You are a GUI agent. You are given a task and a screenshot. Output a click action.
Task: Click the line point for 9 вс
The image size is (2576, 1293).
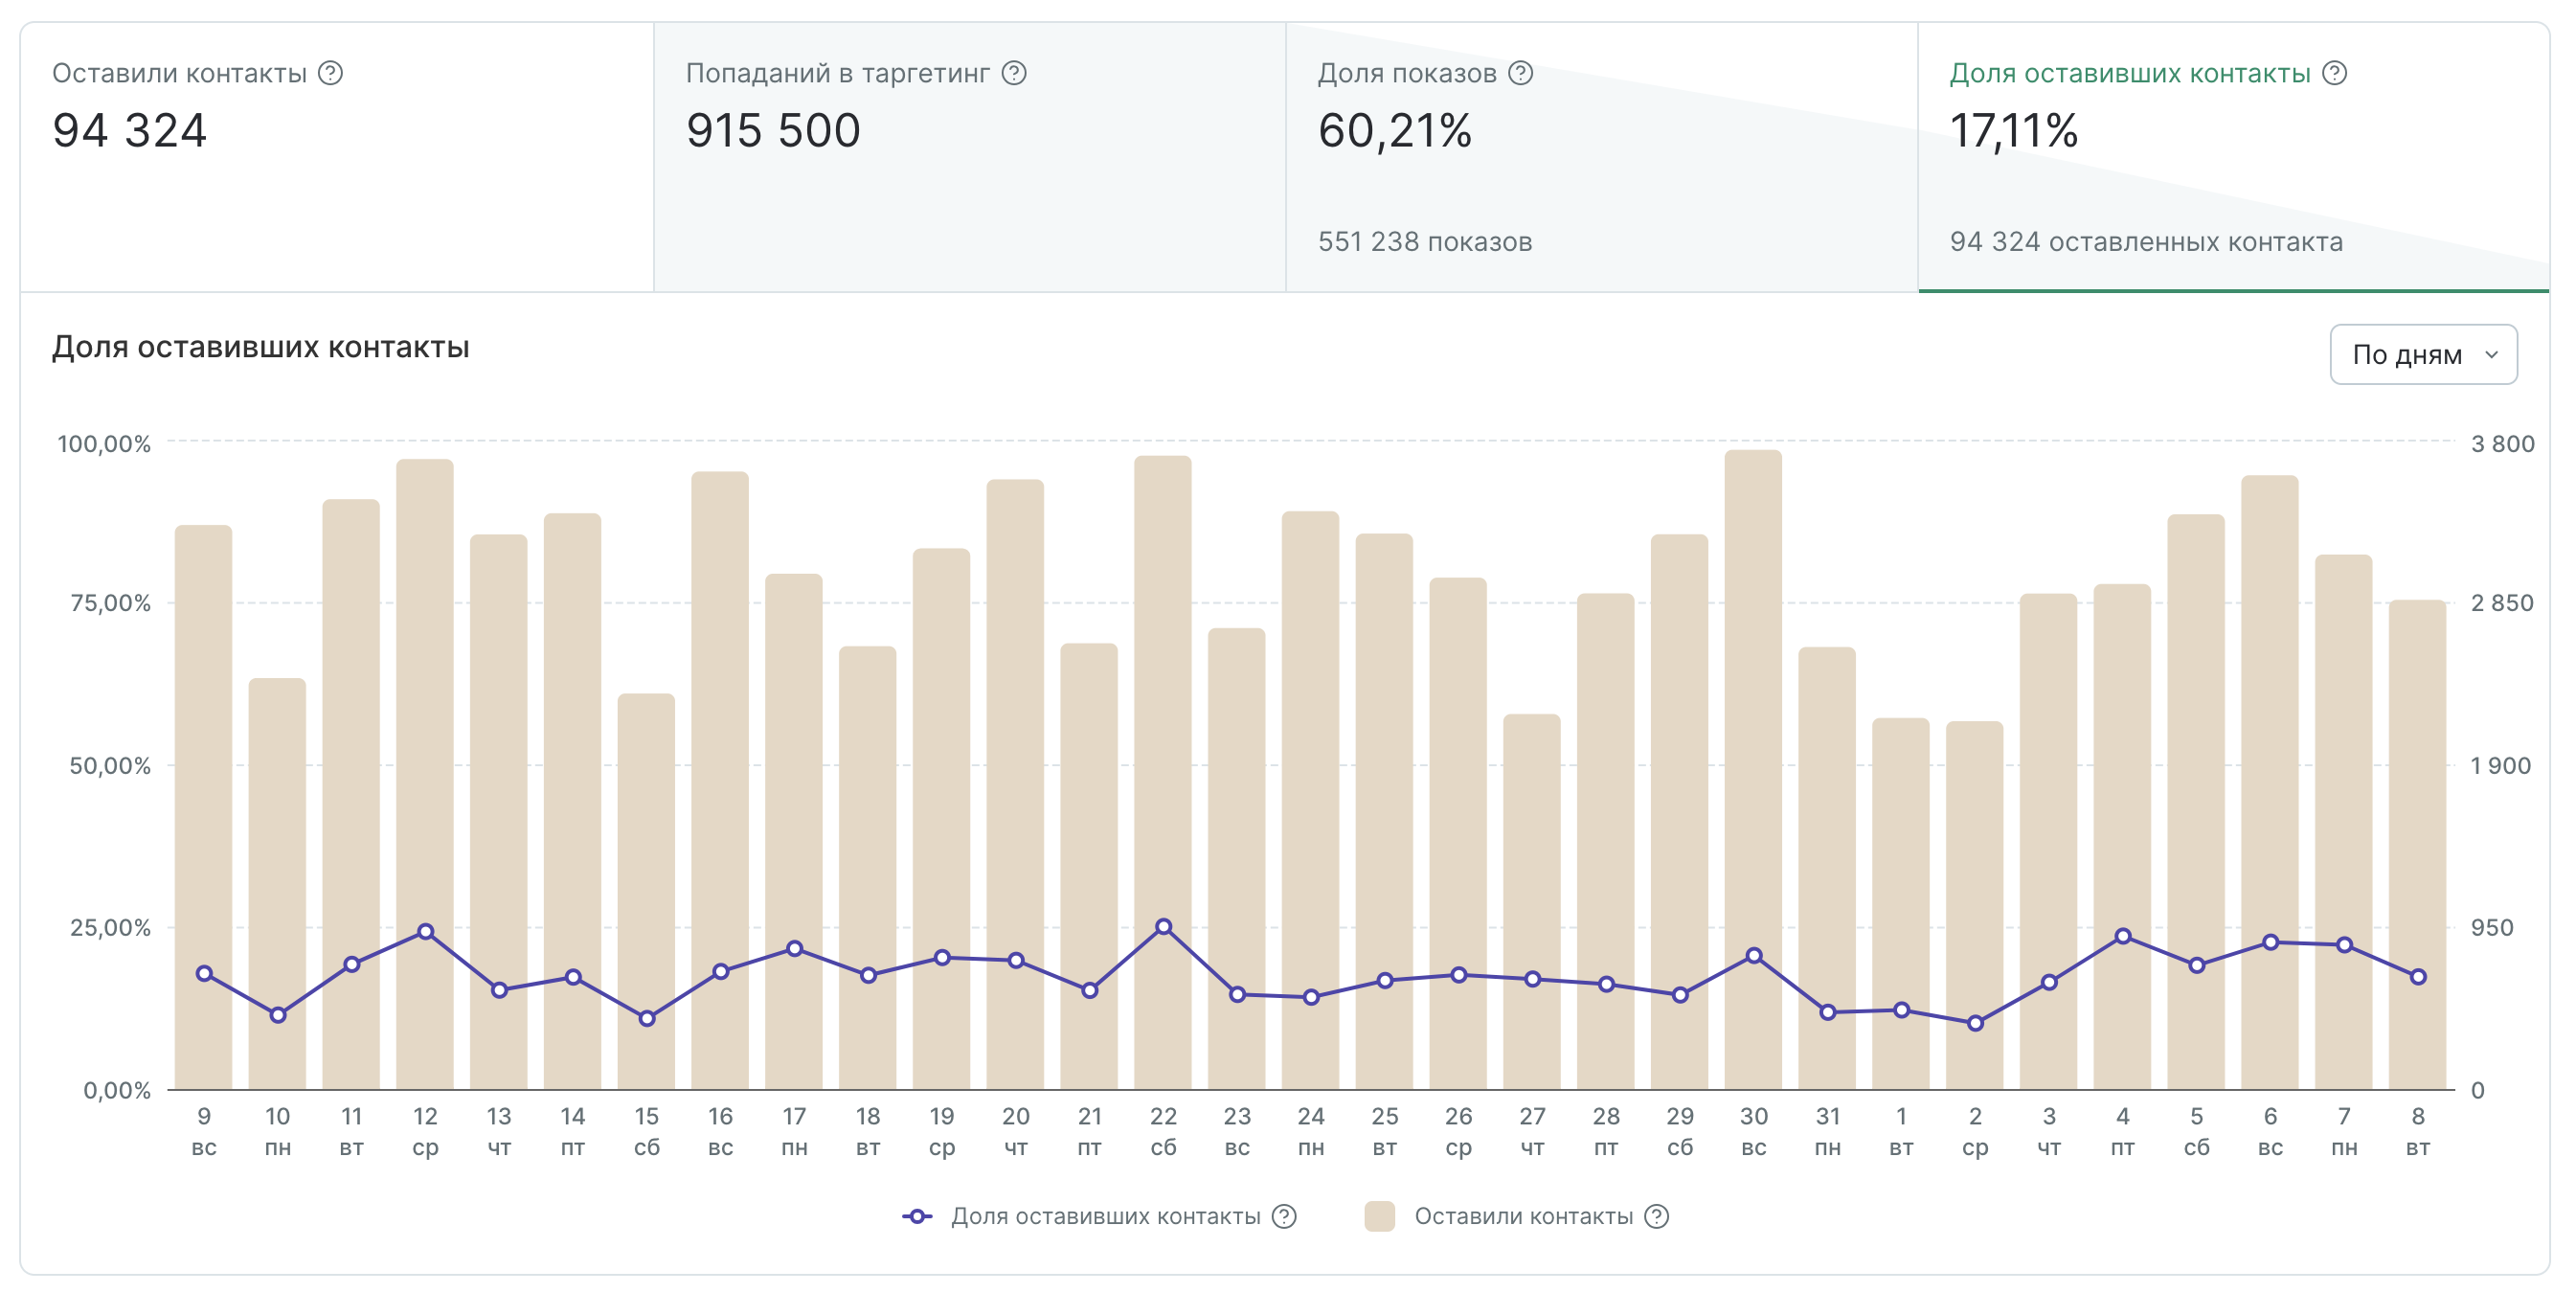pos(204,973)
